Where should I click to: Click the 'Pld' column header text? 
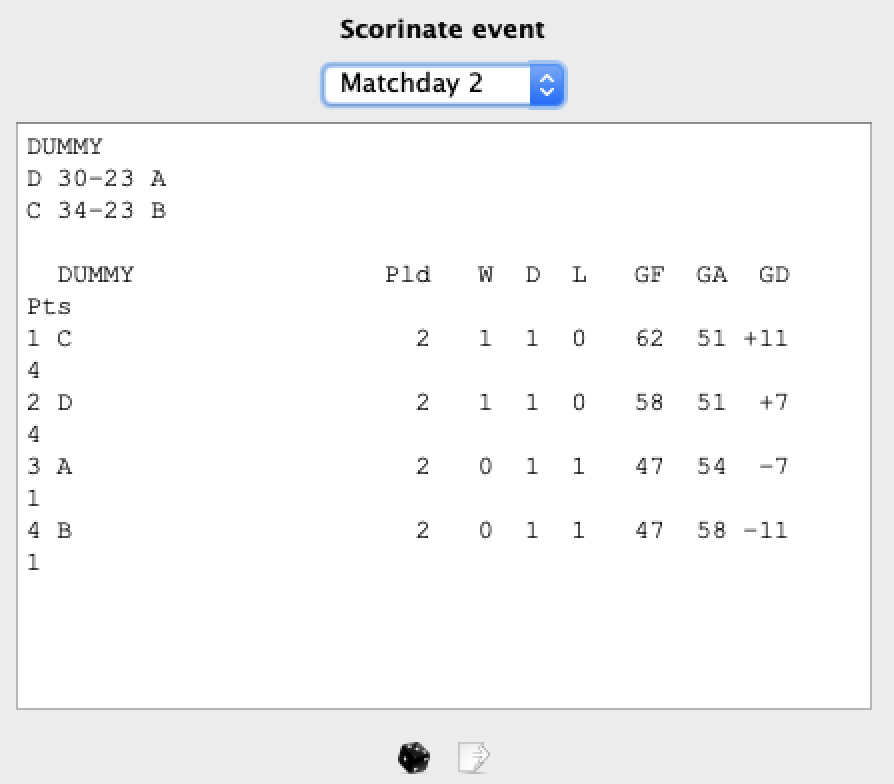(x=408, y=275)
